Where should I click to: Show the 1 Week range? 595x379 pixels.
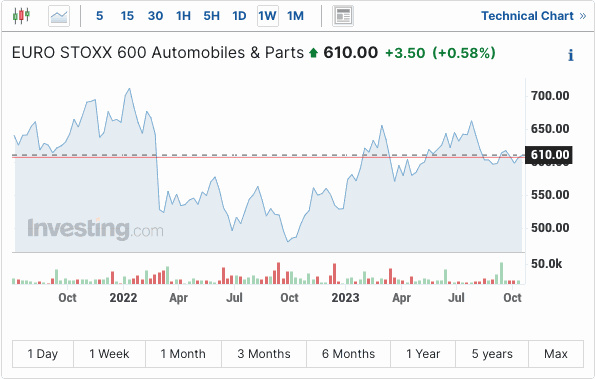pos(109,354)
